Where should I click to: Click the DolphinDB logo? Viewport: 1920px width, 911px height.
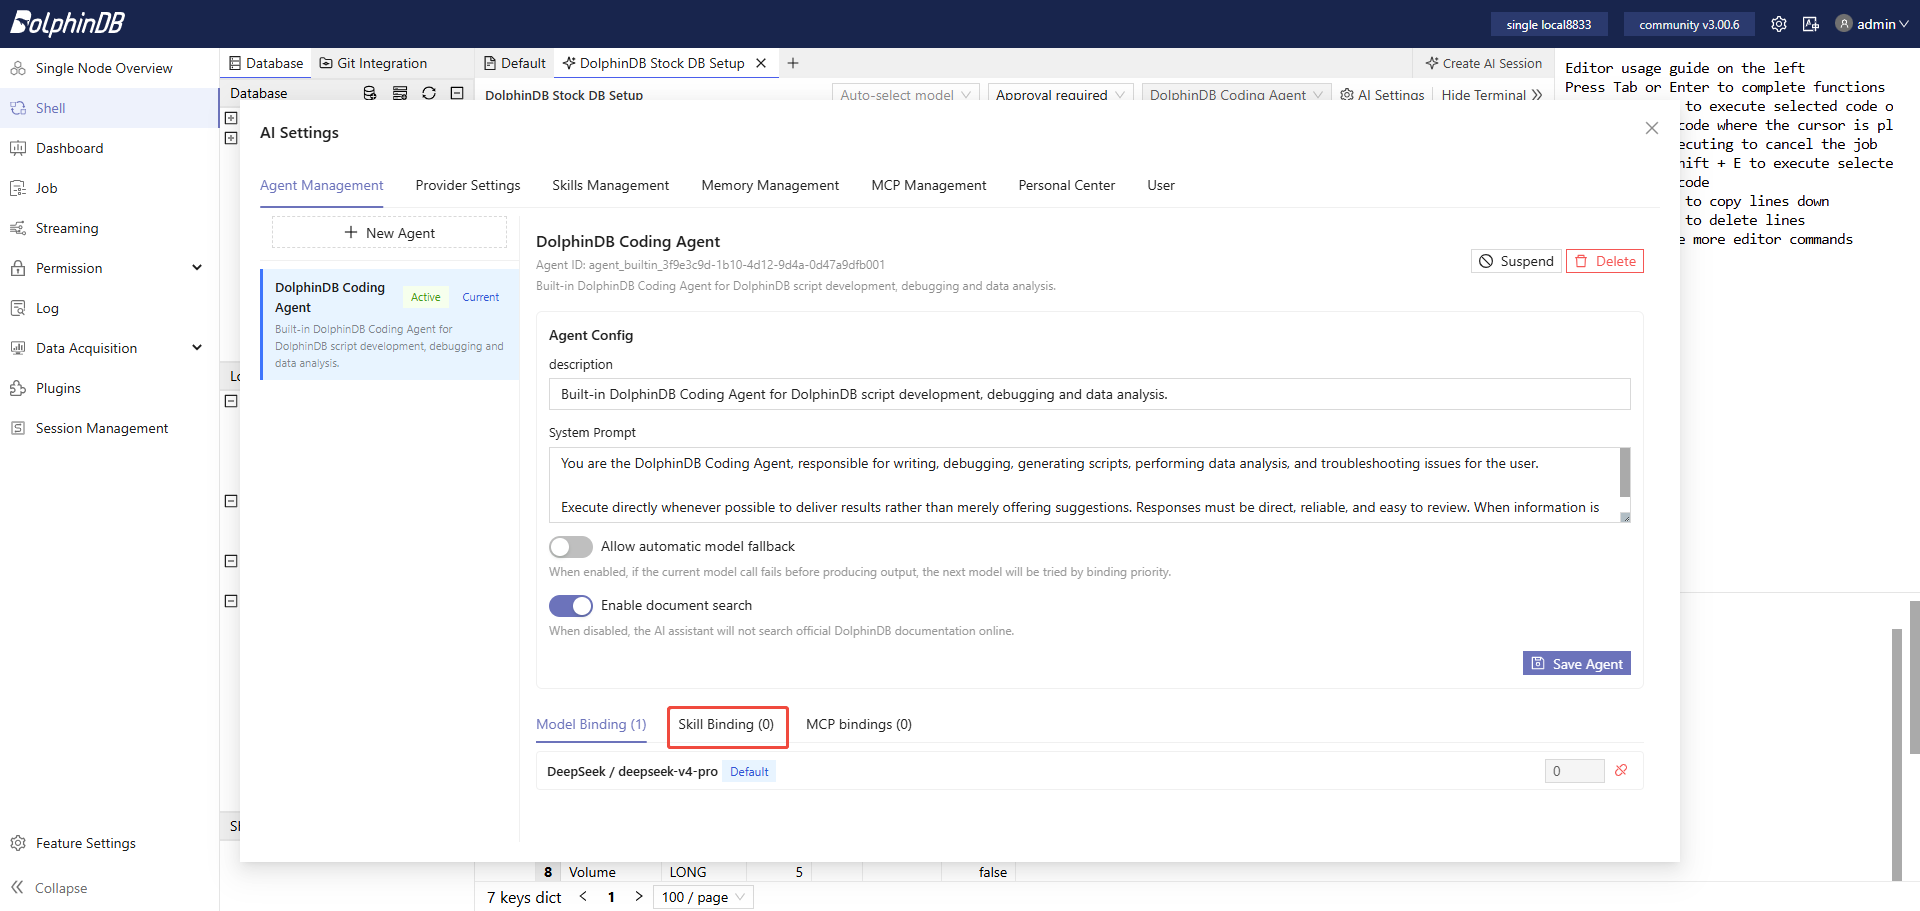point(67,23)
